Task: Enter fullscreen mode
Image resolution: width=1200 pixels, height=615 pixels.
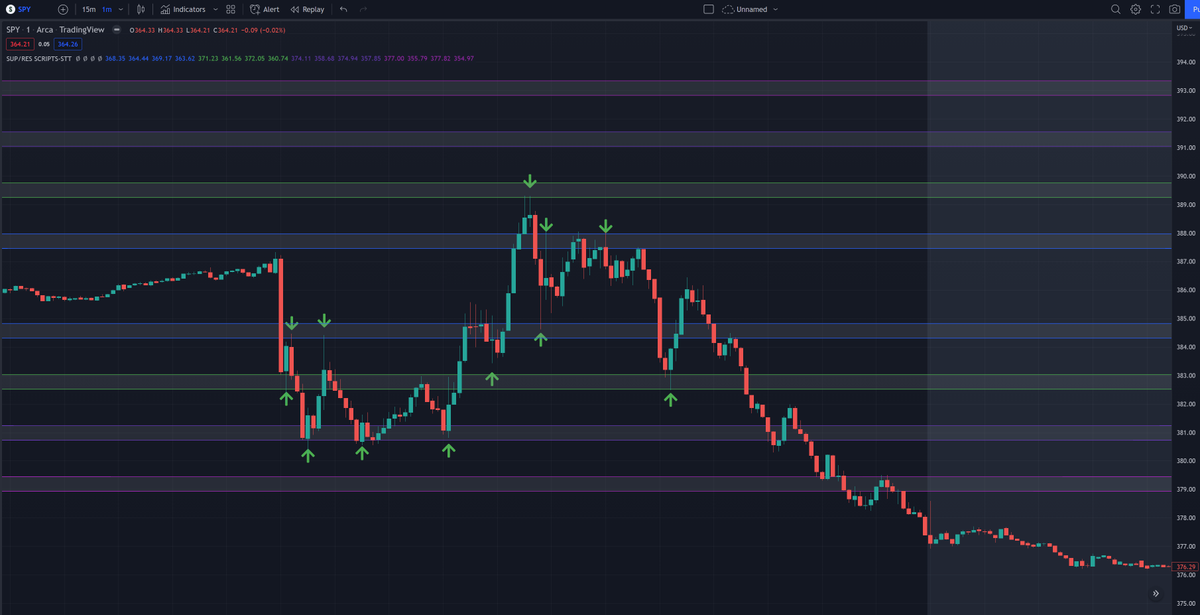Action: pyautogui.click(x=1155, y=9)
